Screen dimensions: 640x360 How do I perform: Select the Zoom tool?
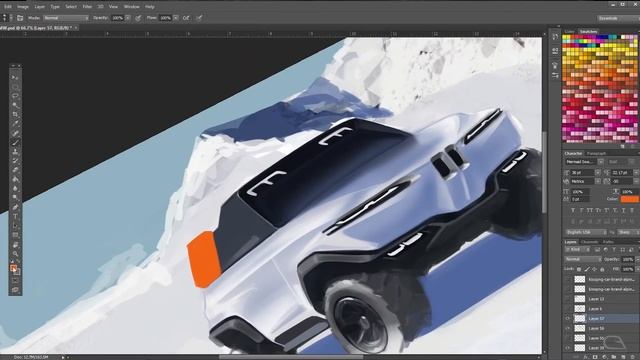15,253
